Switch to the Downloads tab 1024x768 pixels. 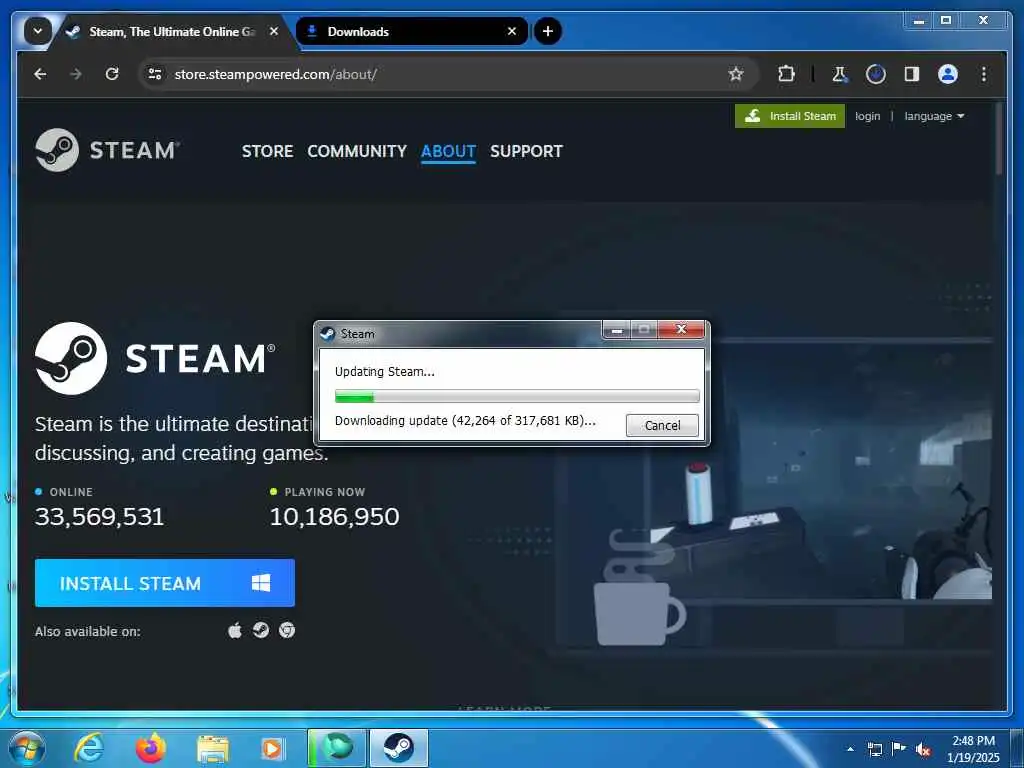[411, 31]
